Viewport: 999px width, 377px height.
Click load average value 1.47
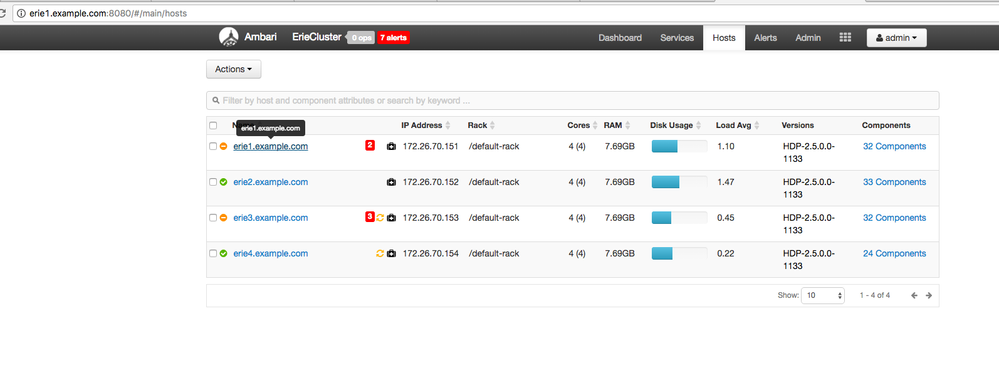726,182
